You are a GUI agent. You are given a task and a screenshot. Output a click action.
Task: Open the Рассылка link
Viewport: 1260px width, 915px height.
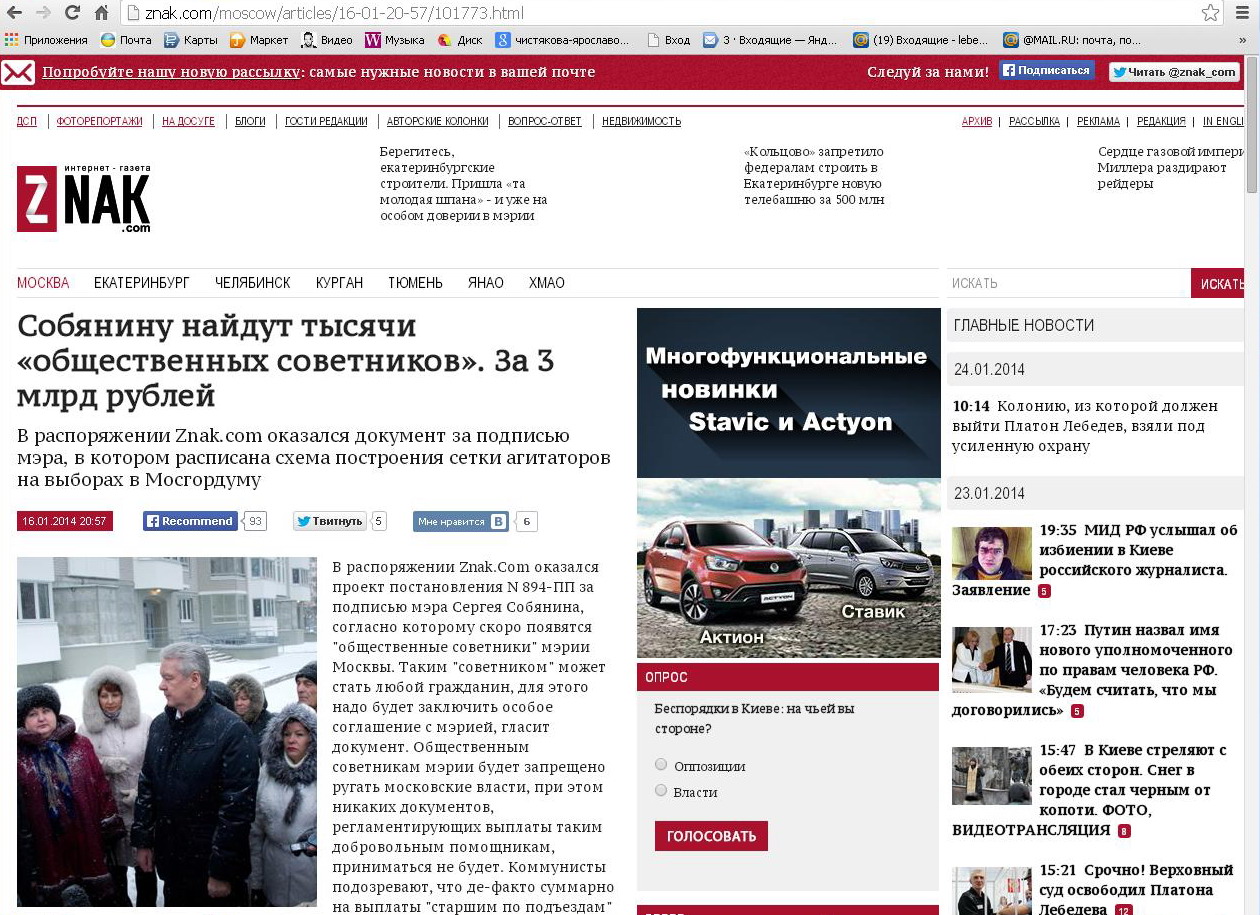point(1034,121)
